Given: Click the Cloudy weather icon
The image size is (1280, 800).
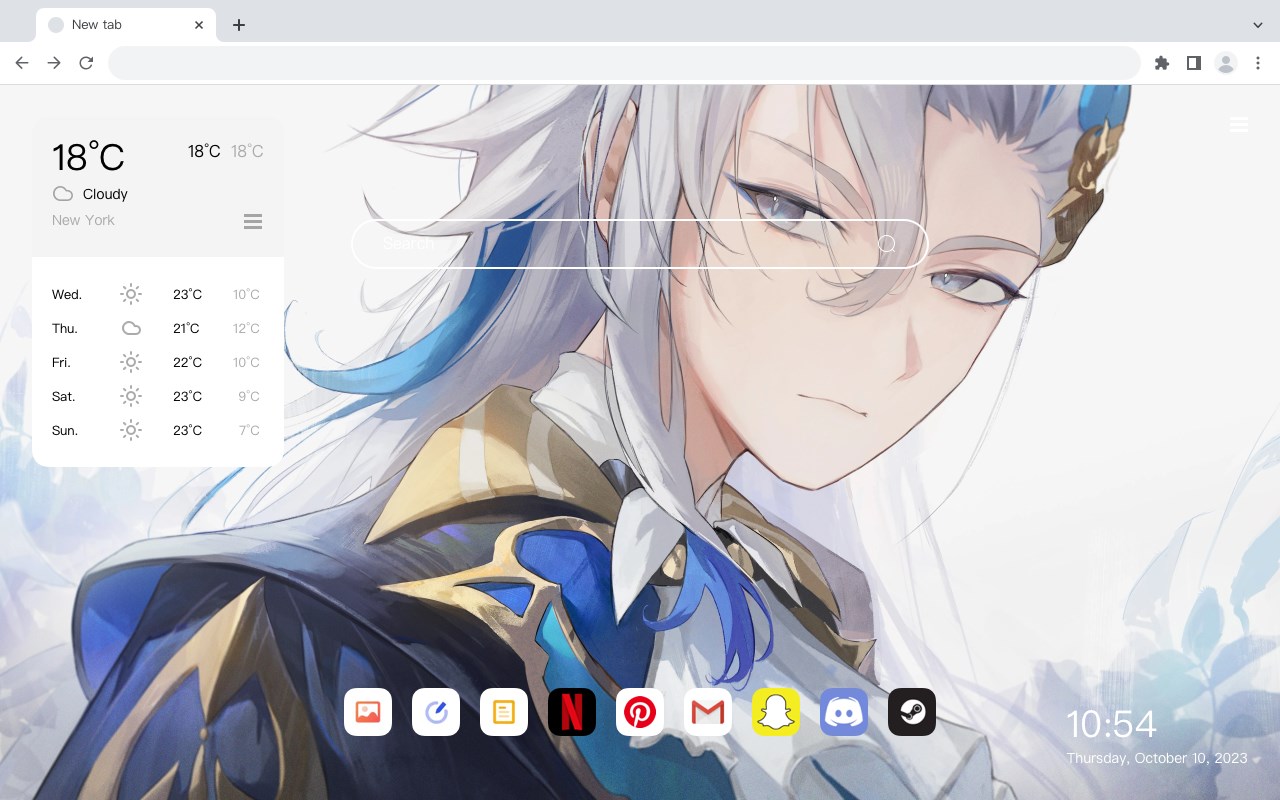Looking at the screenshot, I should click(63, 194).
